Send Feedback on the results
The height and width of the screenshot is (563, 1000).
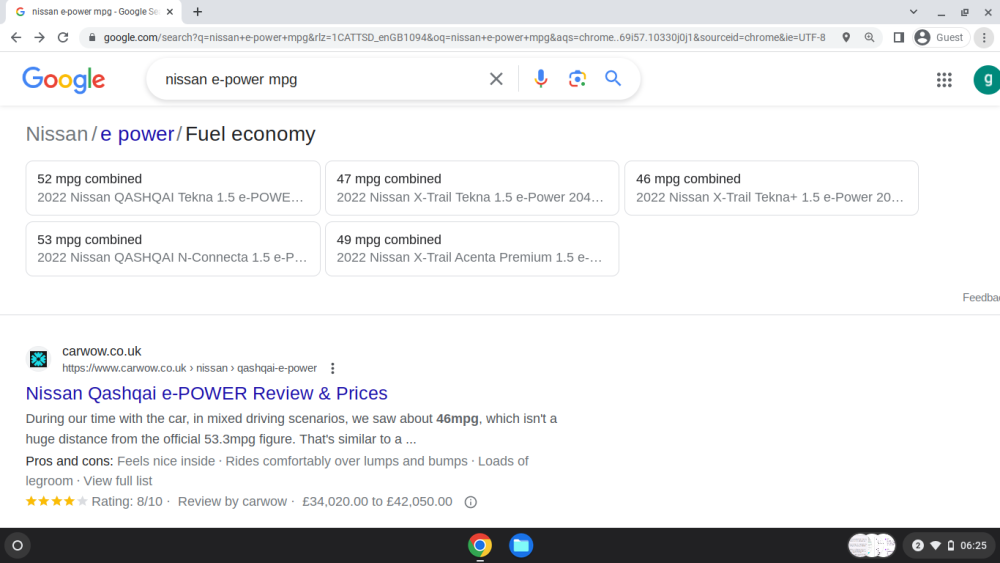pos(981,297)
